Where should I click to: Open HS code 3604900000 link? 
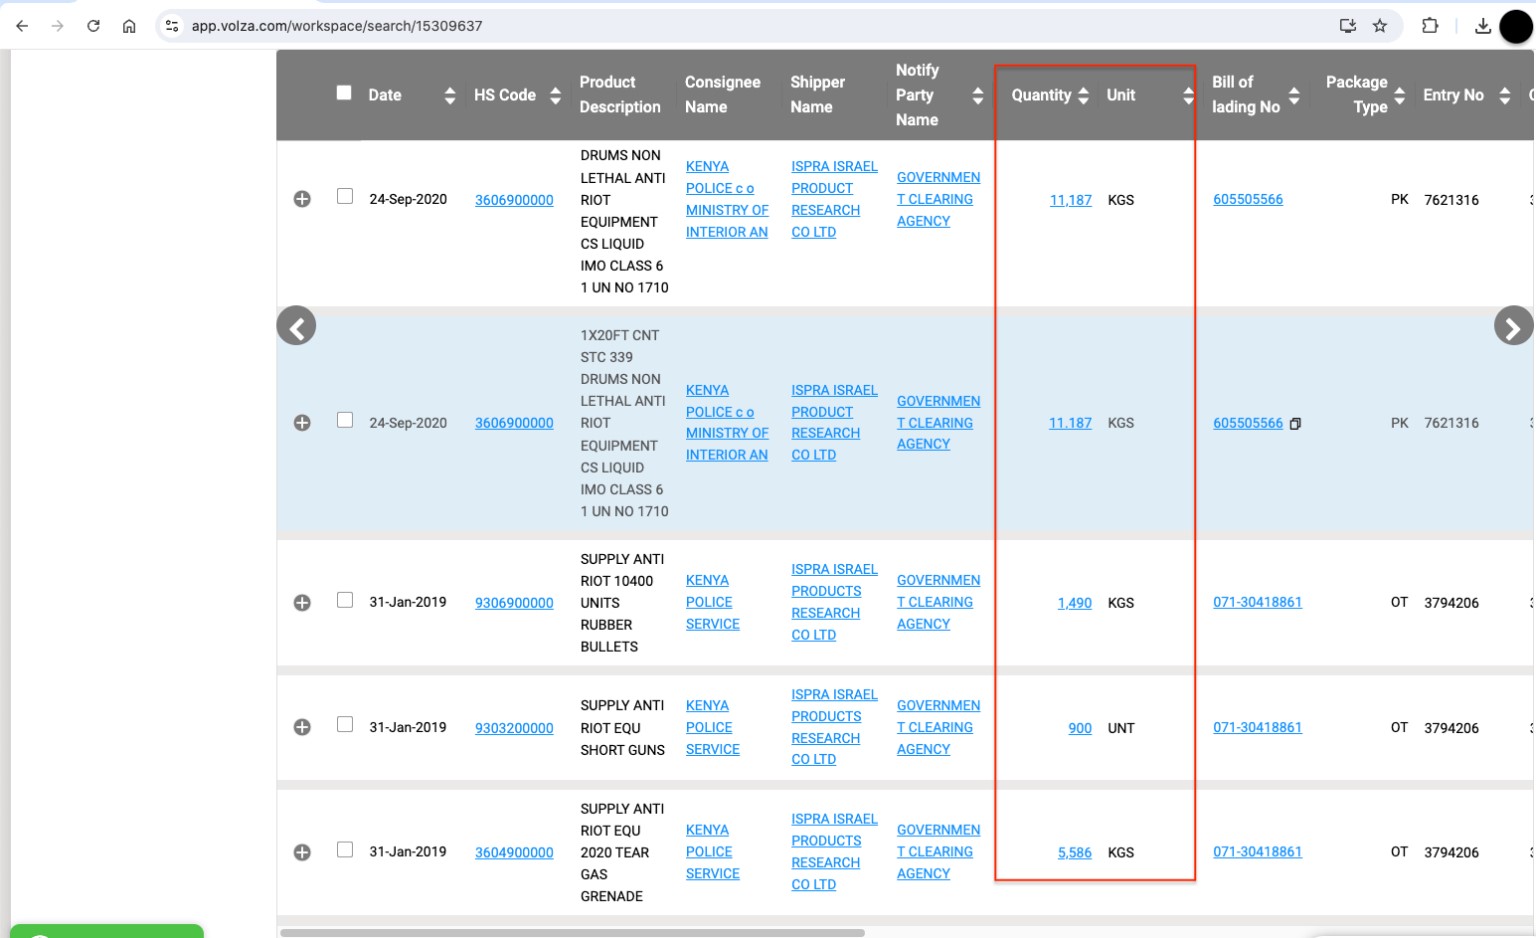point(514,852)
